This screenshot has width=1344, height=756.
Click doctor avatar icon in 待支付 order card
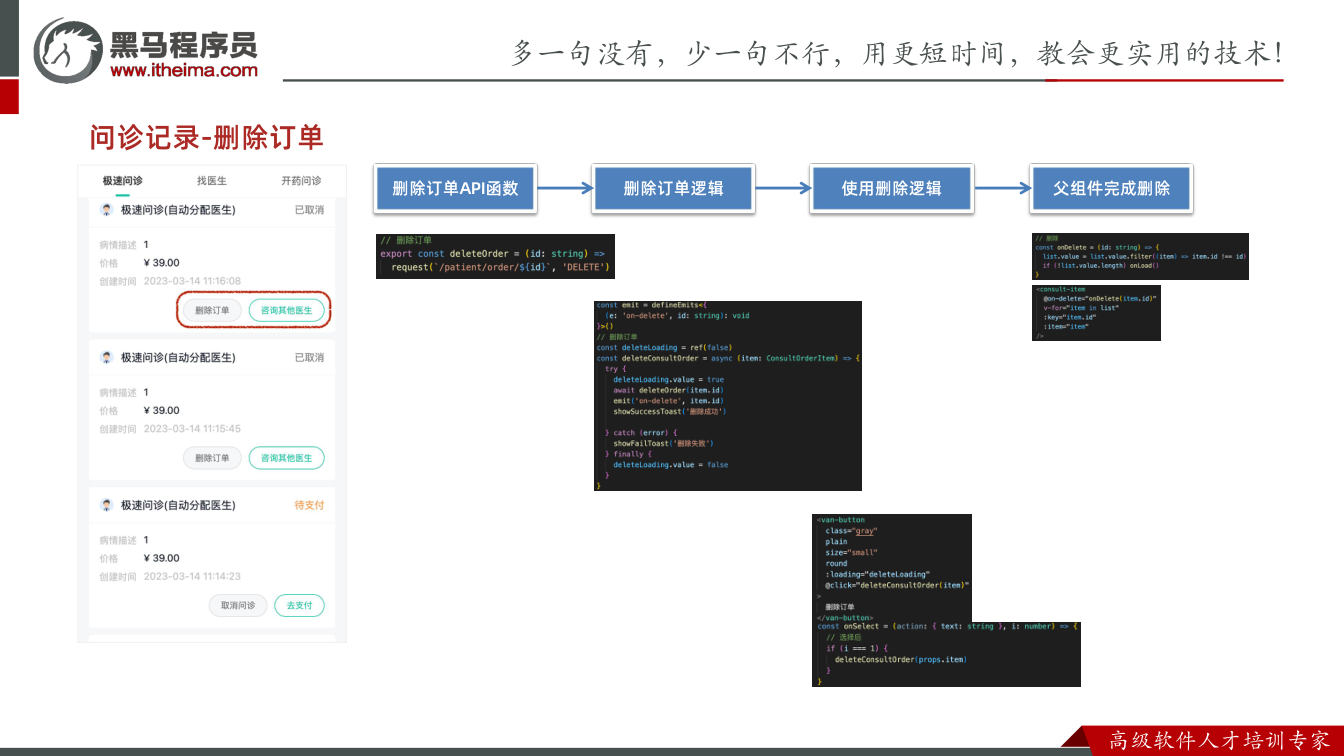coord(107,505)
